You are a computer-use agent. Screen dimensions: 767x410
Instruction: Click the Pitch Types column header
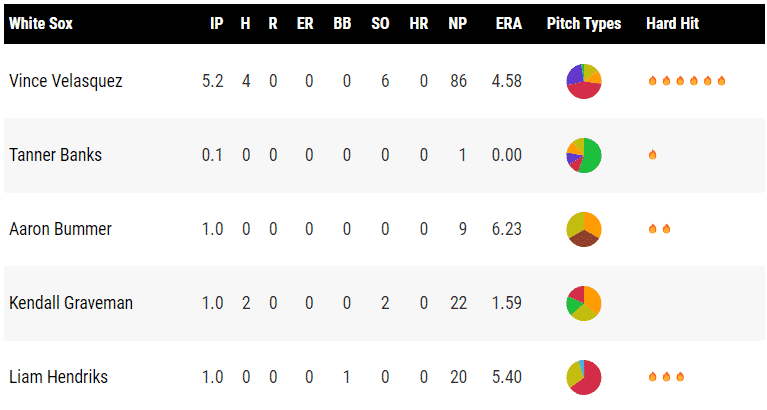click(583, 23)
